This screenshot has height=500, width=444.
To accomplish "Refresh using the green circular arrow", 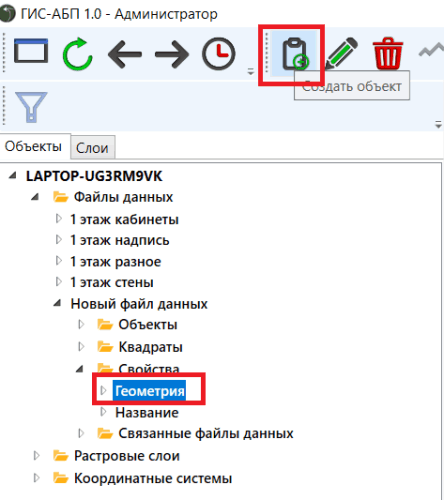I will pyautogui.click(x=77, y=54).
